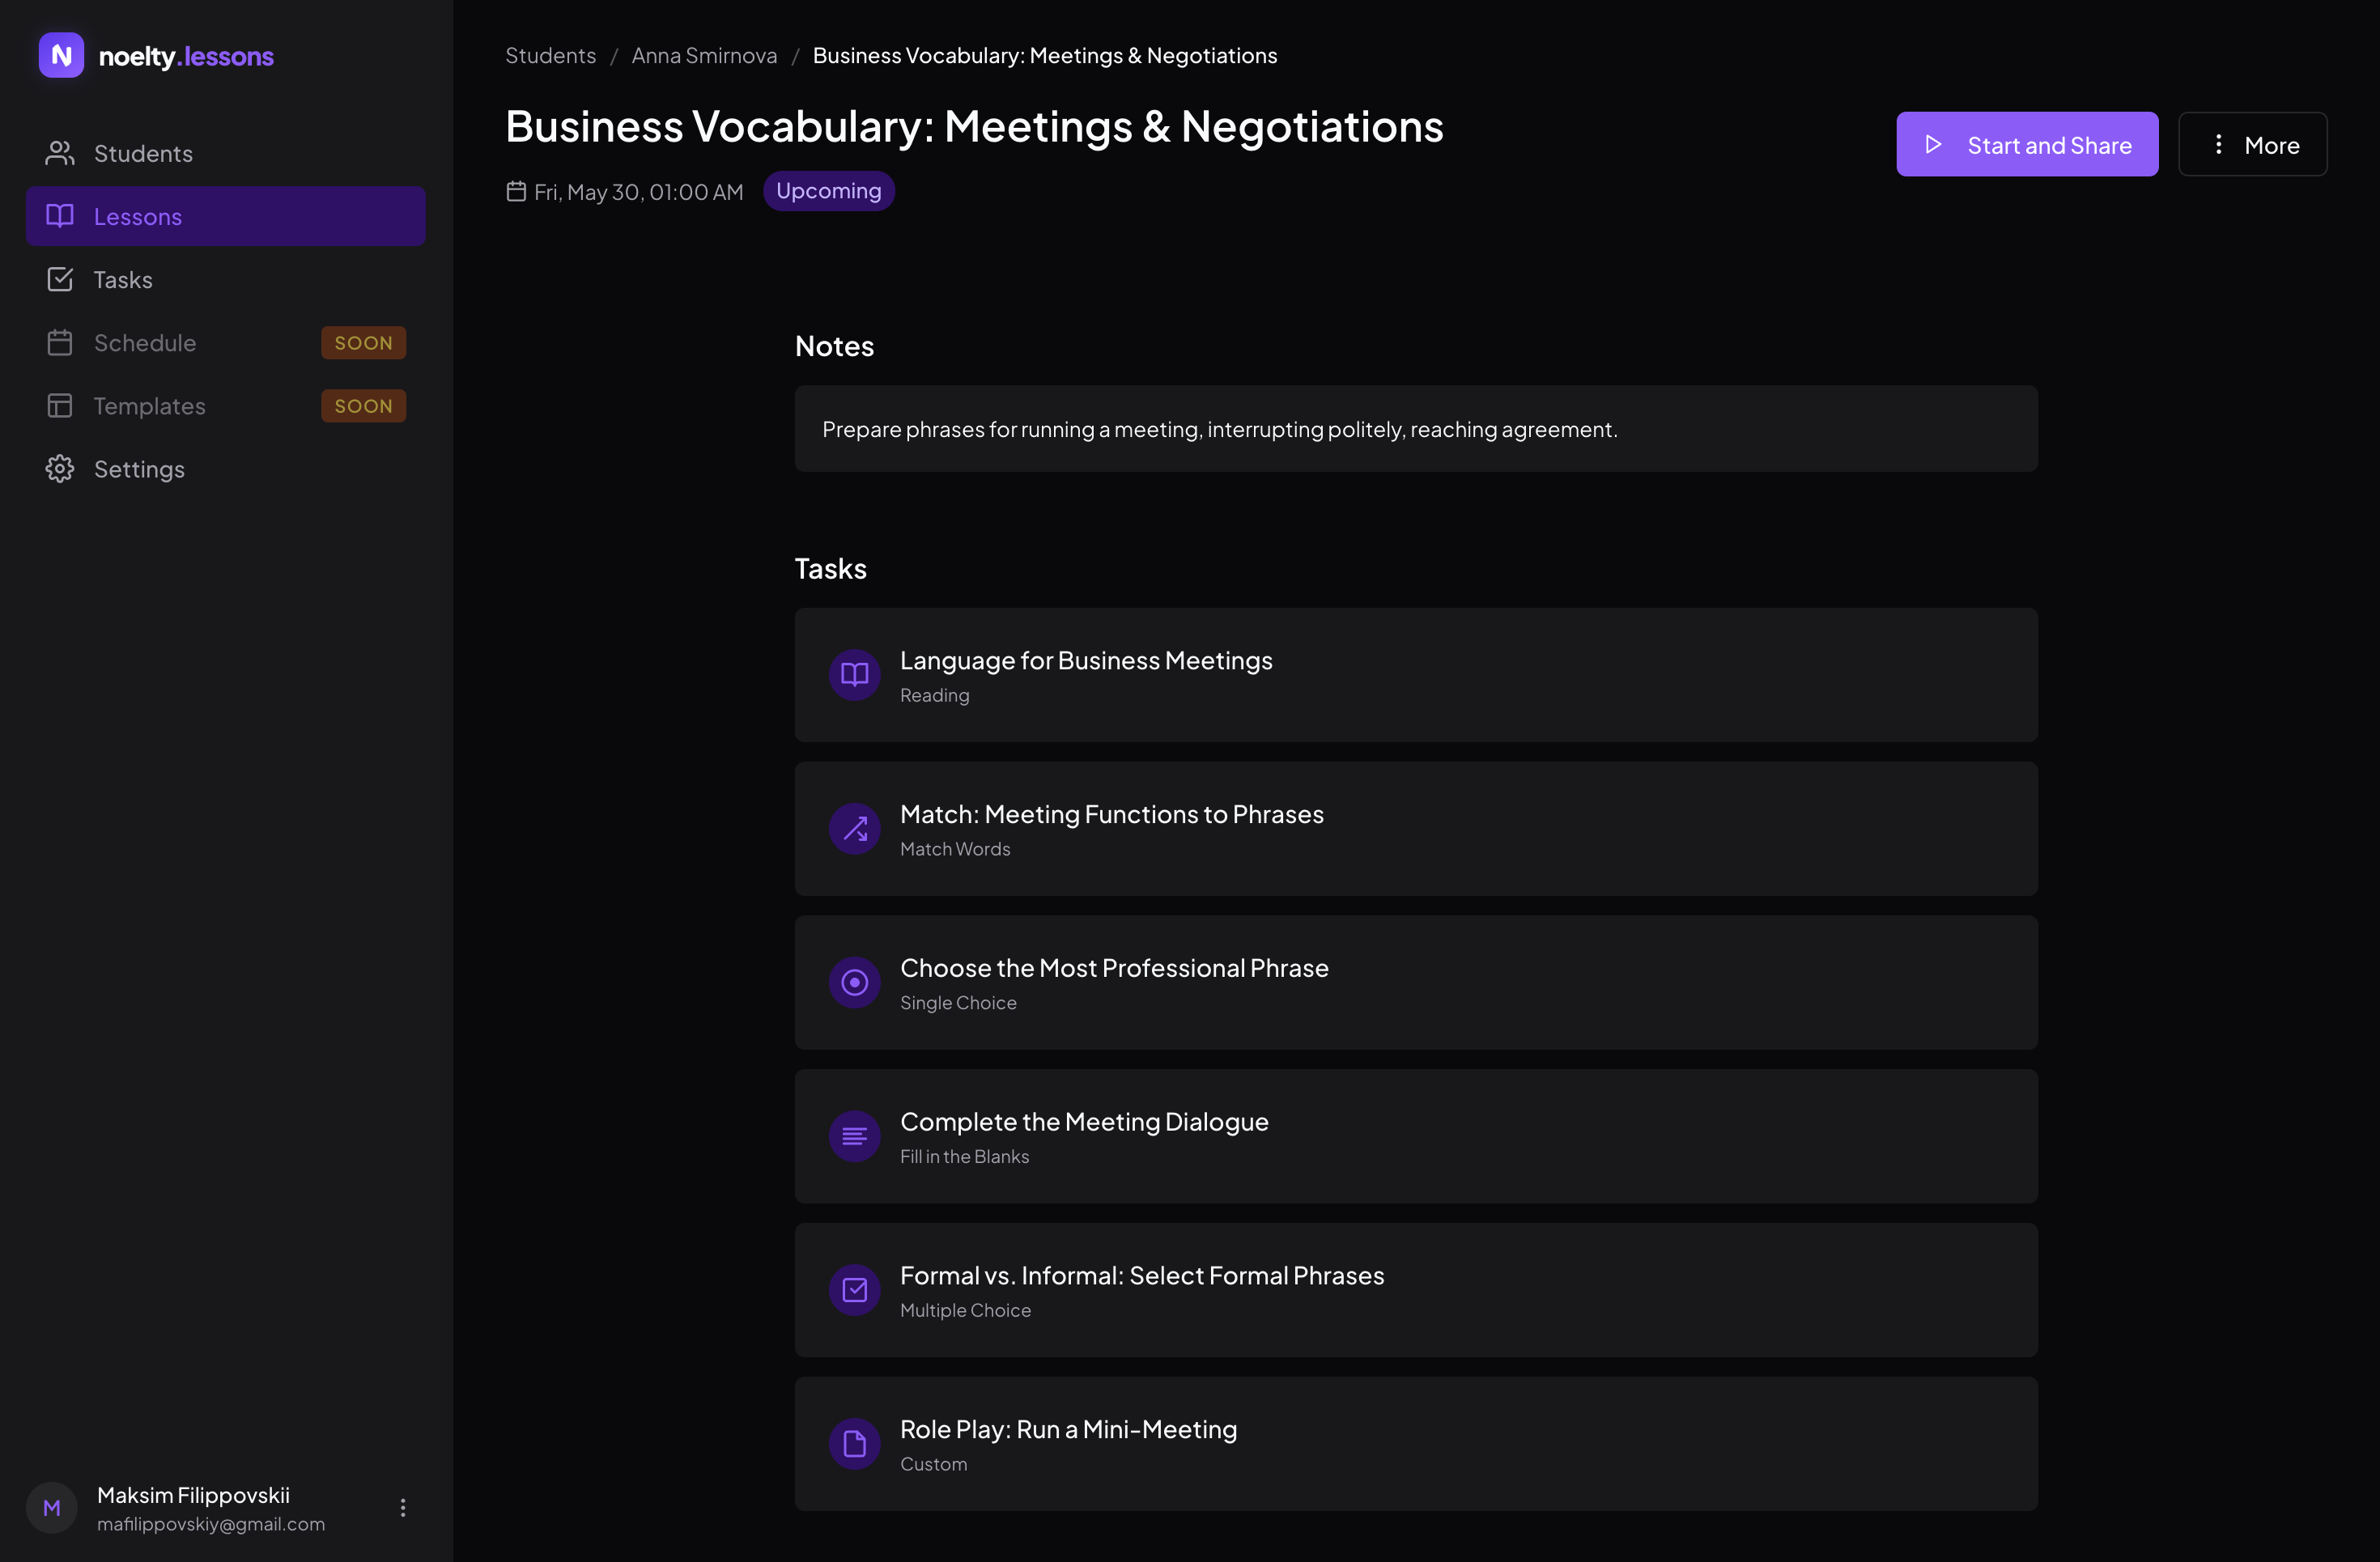Select the Schedule sidebar item
This screenshot has width=2380, height=1562.
(x=226, y=342)
